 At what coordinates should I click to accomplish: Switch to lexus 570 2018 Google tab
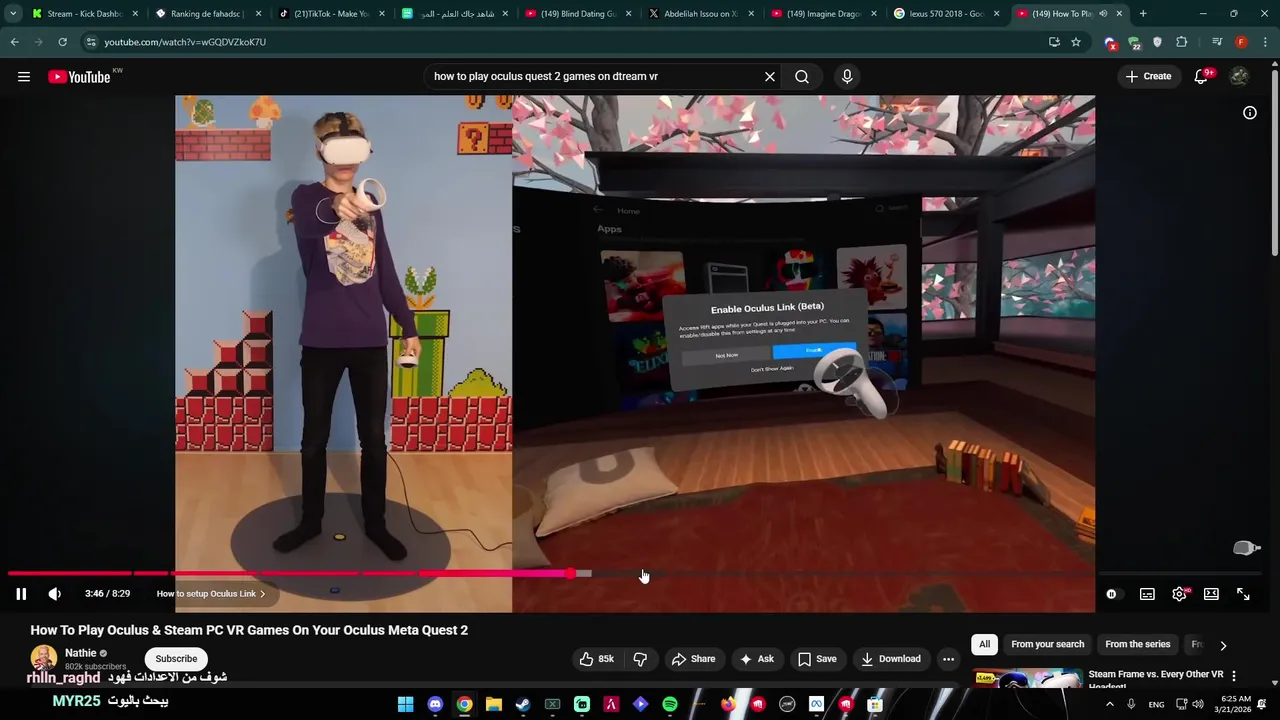pos(947,14)
